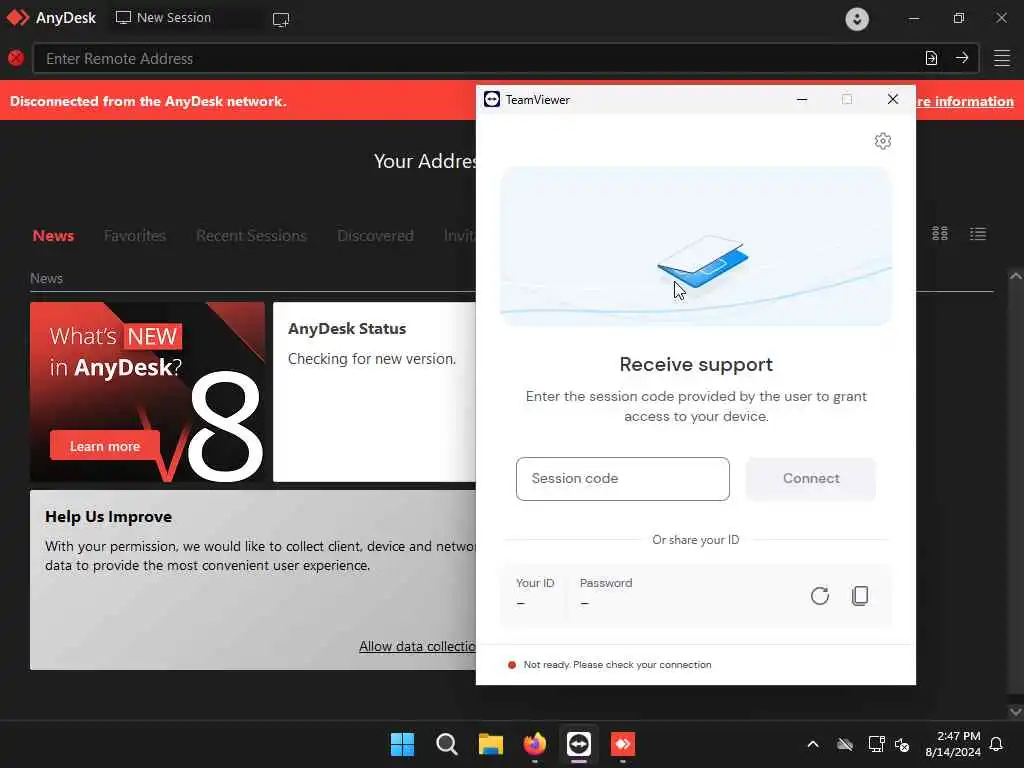This screenshot has height=768, width=1024.
Task: Open the notifications bell icon
Action: pyautogui.click(x=997, y=744)
